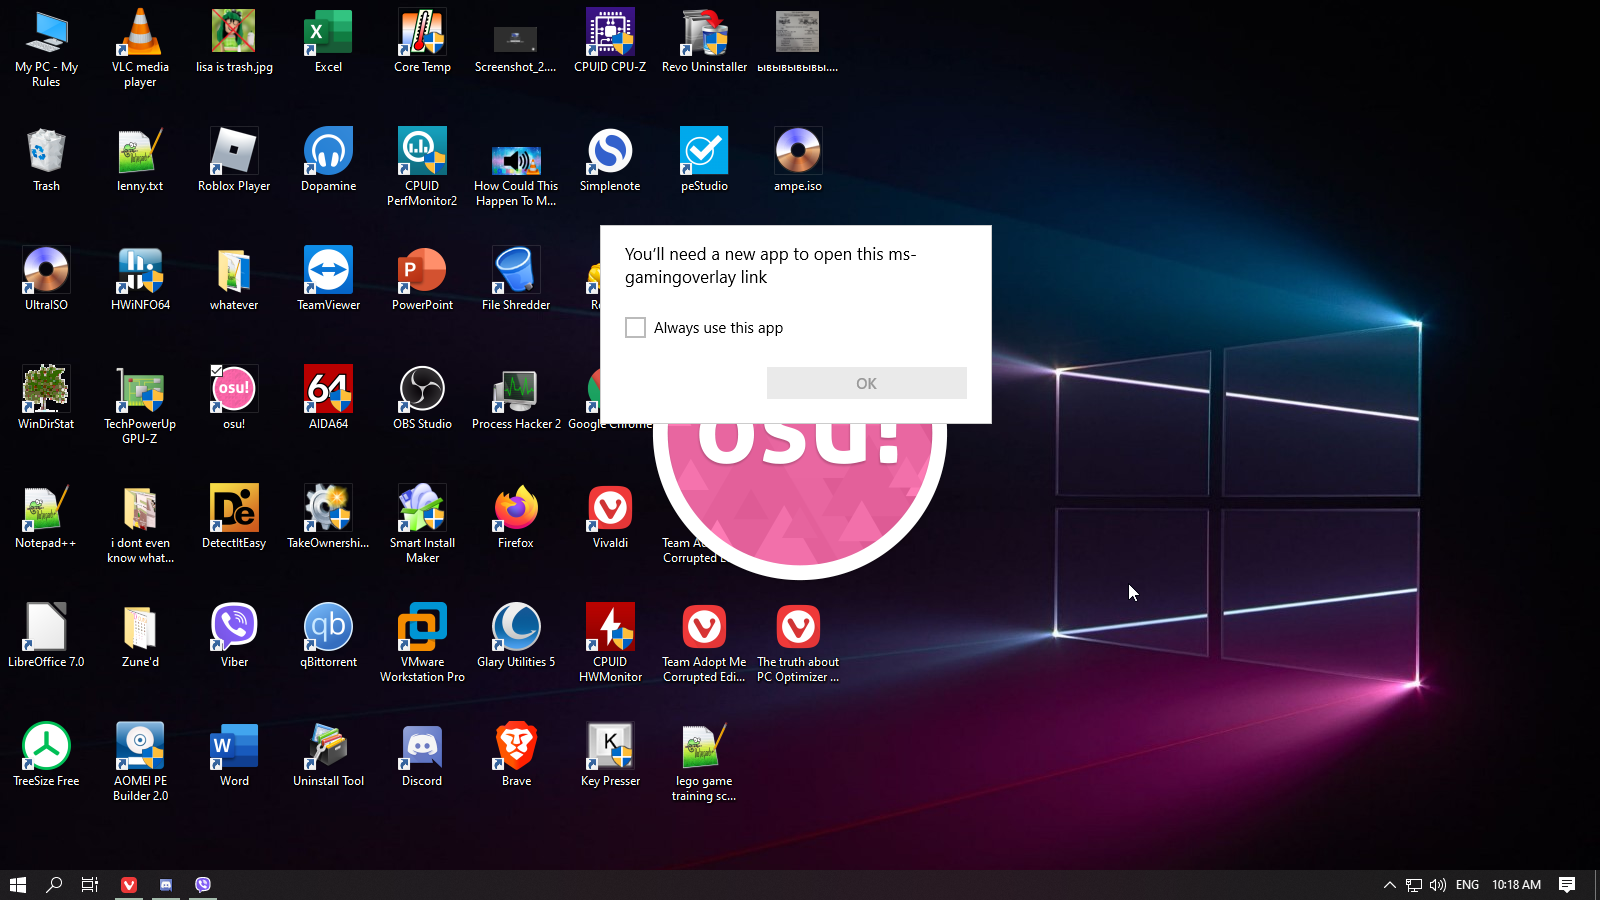This screenshot has width=1600, height=900.
Task: Select the Key Presser desktop icon
Action: click(610, 755)
